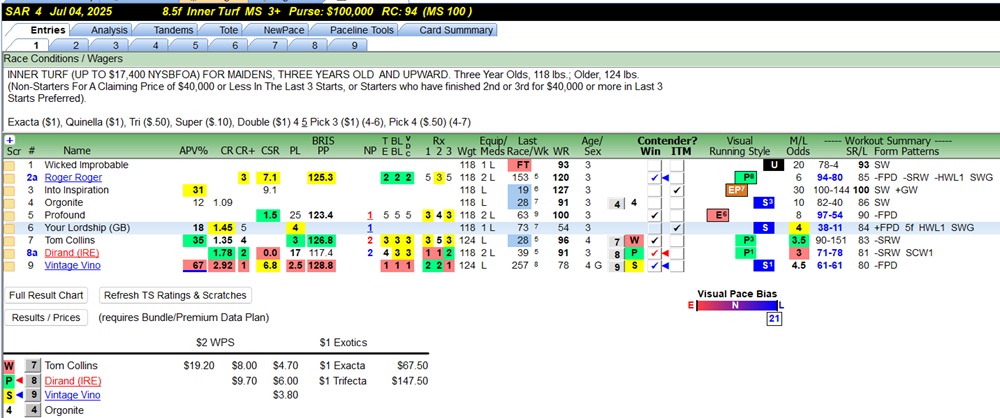Click the Visual Pace Bias gradient bar

click(738, 306)
